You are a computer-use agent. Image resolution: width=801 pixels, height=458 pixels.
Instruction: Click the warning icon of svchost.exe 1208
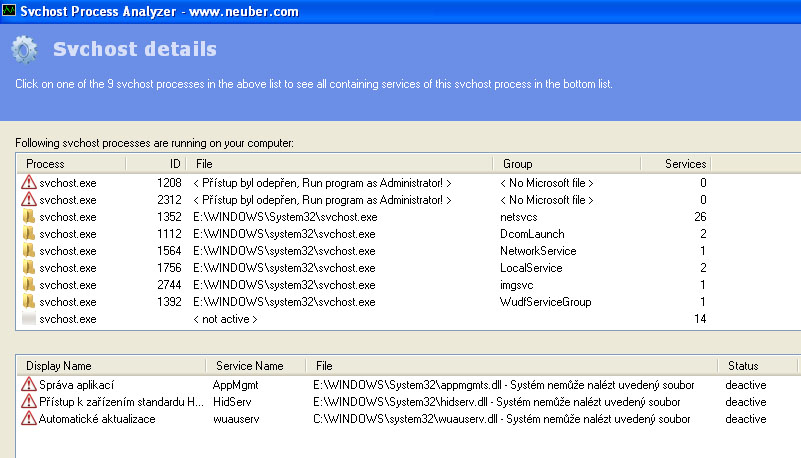point(29,182)
